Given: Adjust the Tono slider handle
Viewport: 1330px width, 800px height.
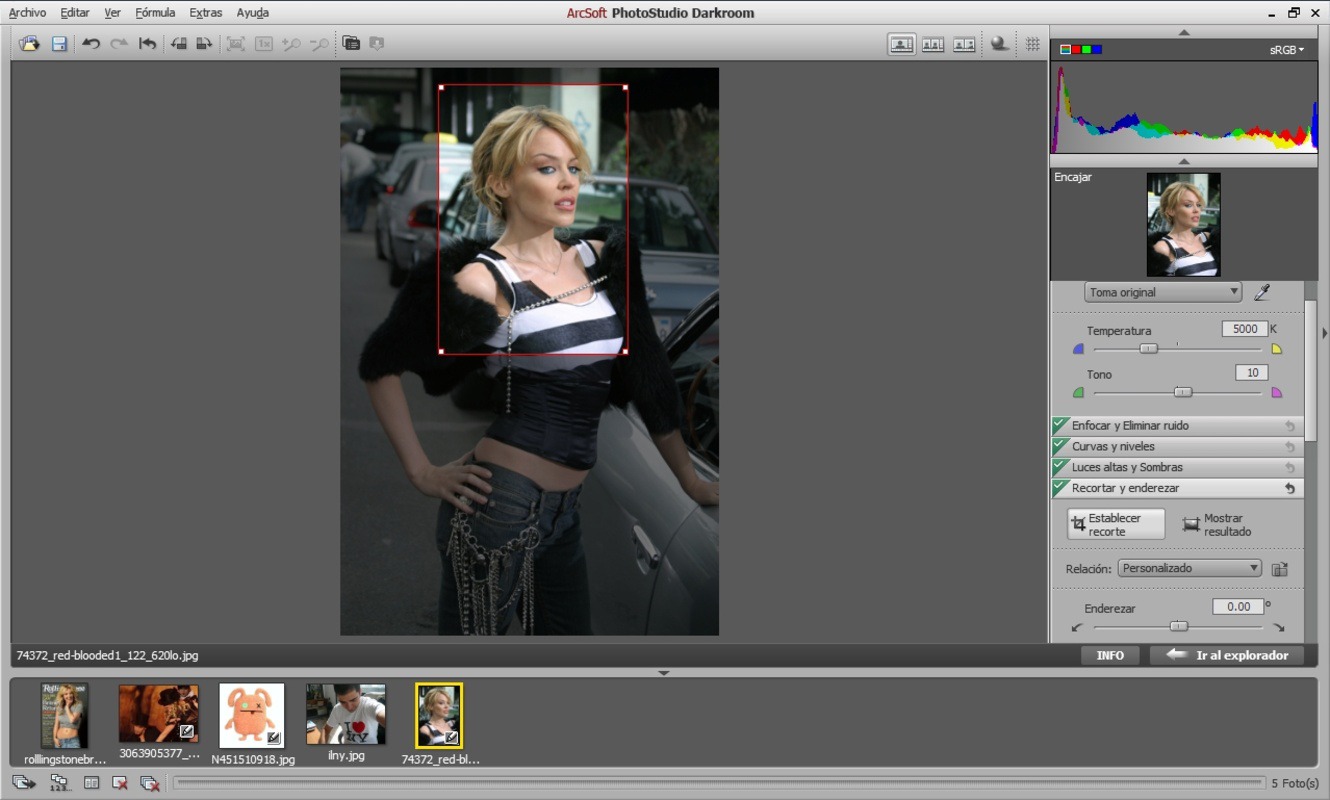Looking at the screenshot, I should click(1183, 393).
